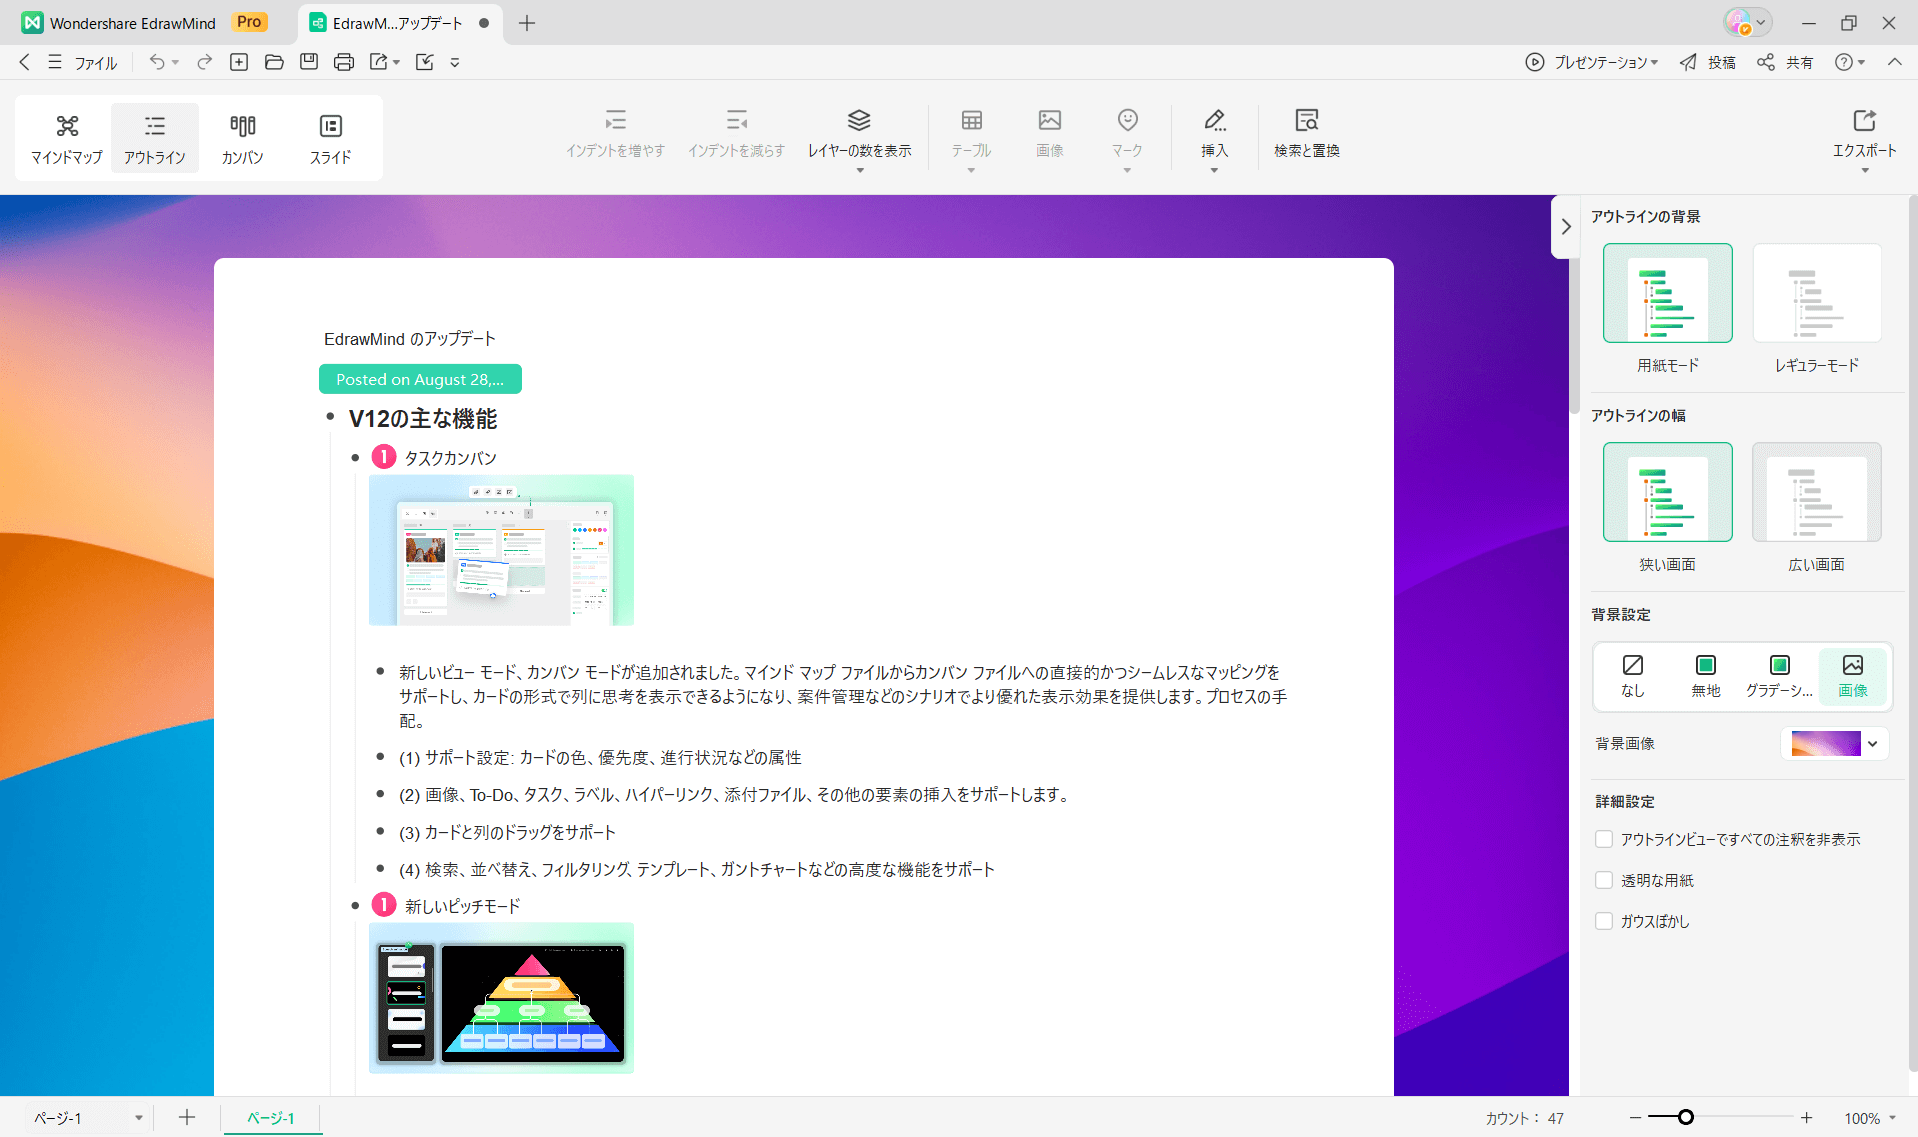The image size is (1918, 1137).
Task: Click the Undo arrow
Action: (x=157, y=62)
